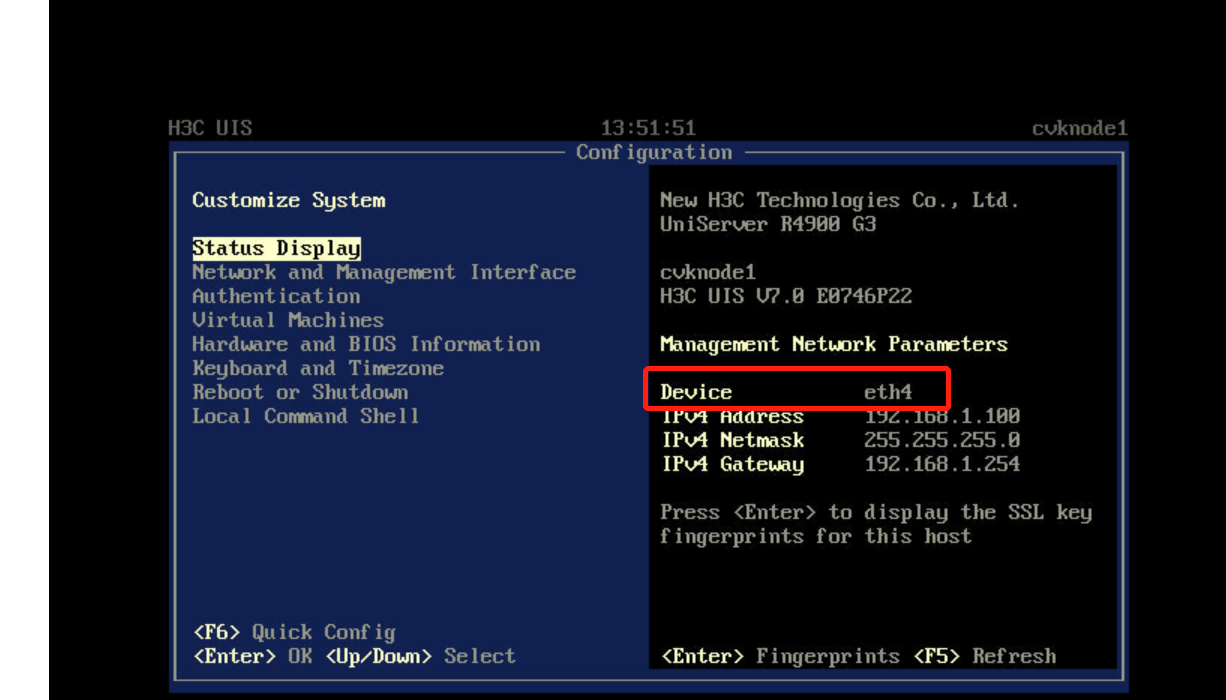
Task: Click the clock display in header
Action: pos(648,128)
